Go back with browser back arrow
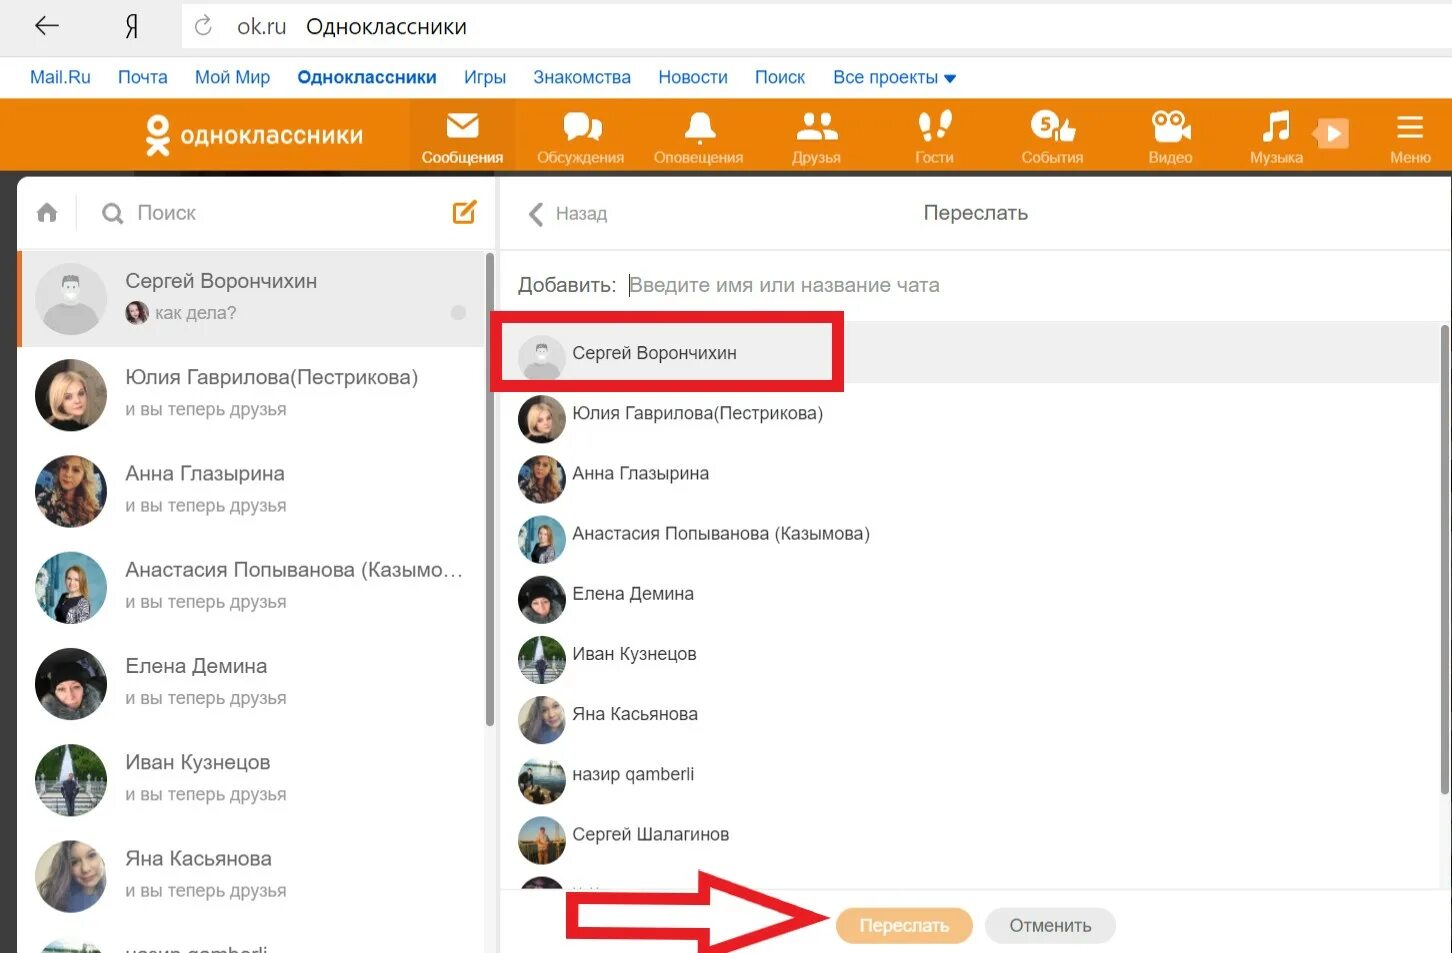 pos(47,26)
